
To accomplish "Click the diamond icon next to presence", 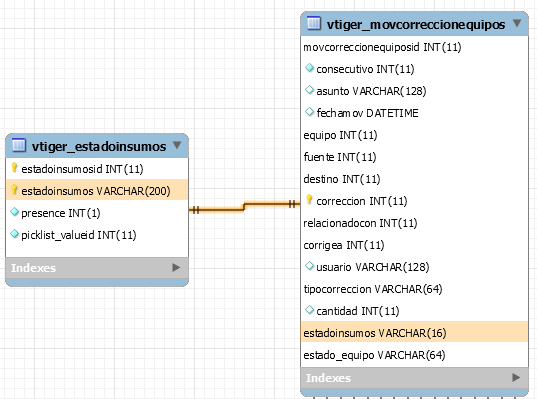I will [x=14, y=212].
